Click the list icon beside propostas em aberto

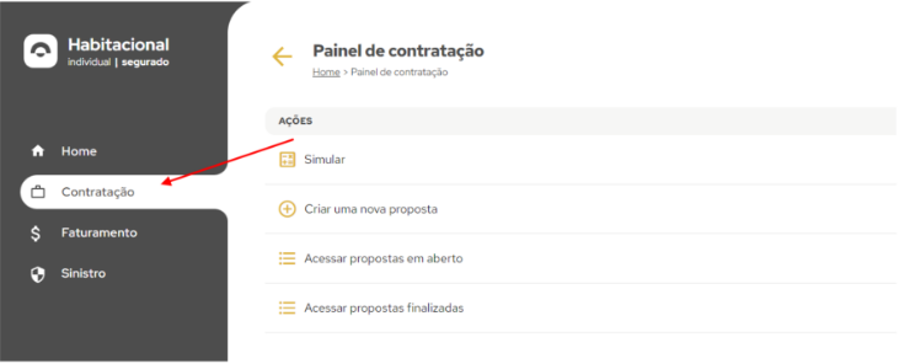[287, 259]
